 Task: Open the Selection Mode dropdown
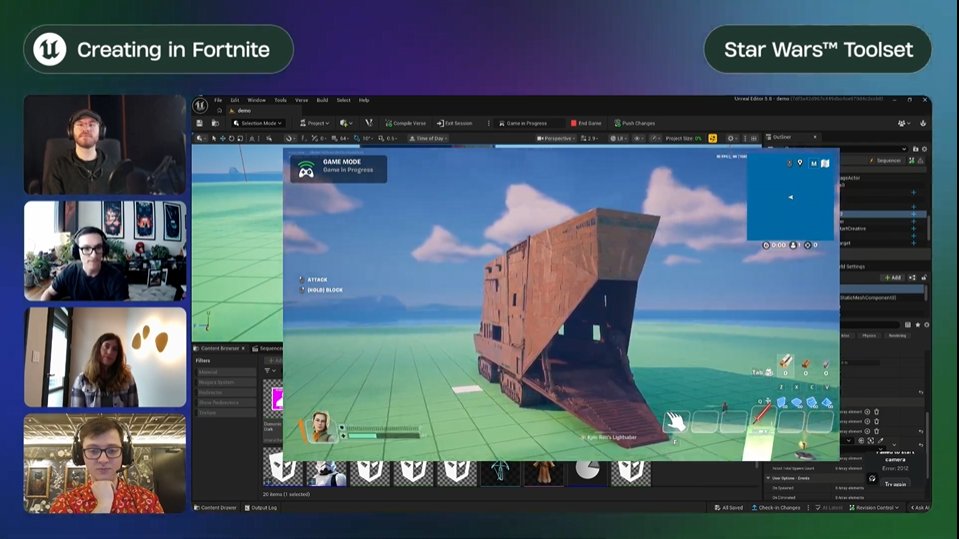[257, 123]
